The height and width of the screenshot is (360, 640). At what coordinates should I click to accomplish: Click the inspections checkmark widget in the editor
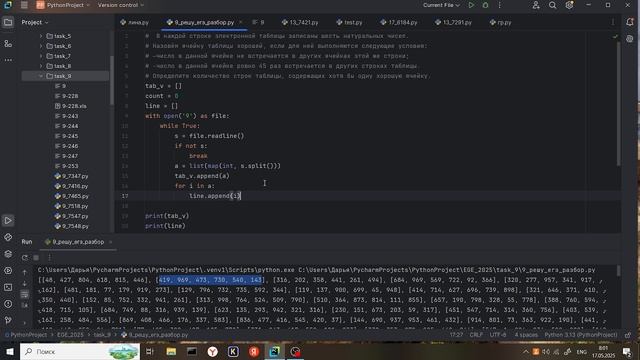[615, 36]
